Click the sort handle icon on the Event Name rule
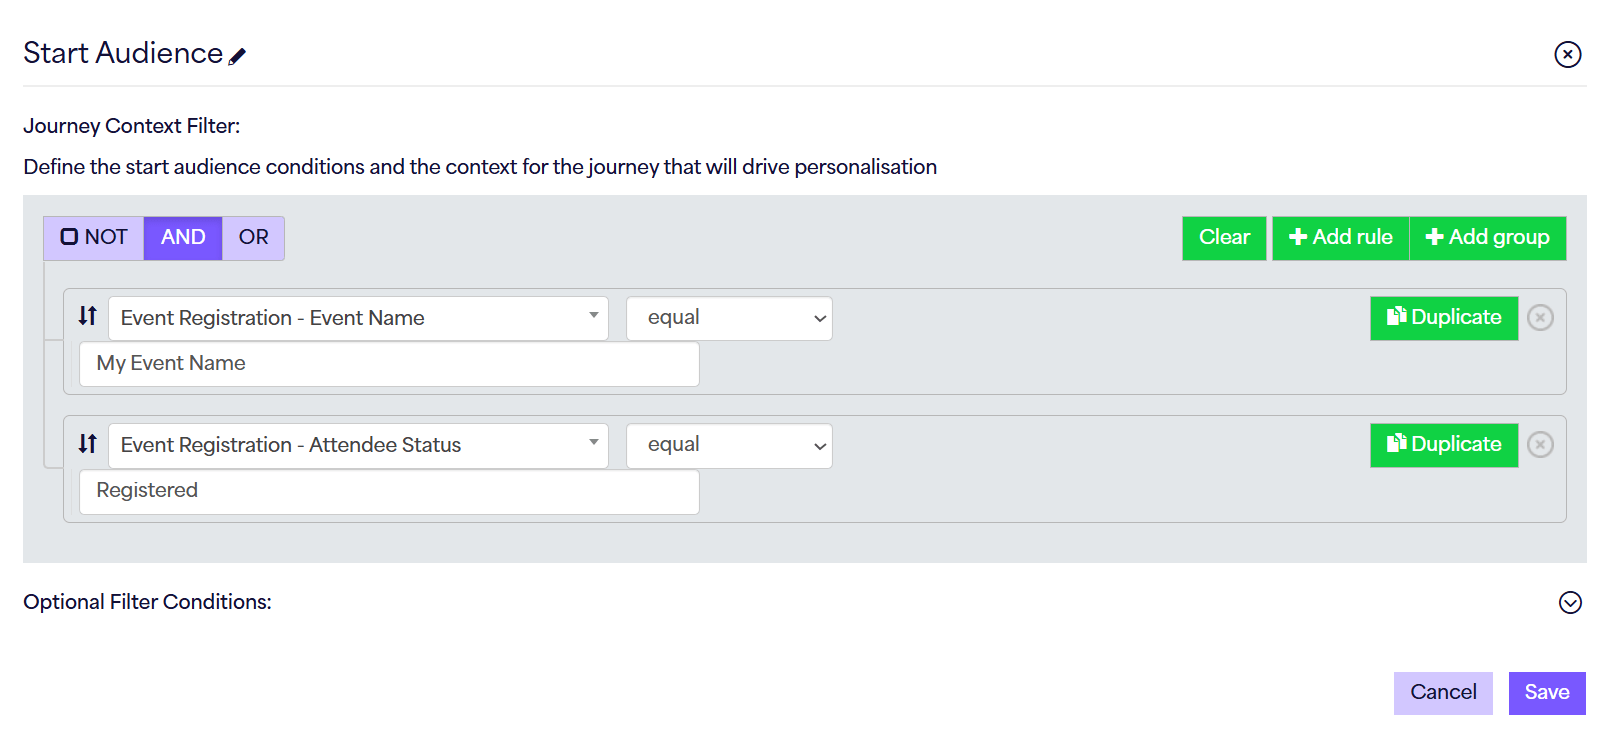Viewport: 1610px width, 741px height. click(x=88, y=316)
